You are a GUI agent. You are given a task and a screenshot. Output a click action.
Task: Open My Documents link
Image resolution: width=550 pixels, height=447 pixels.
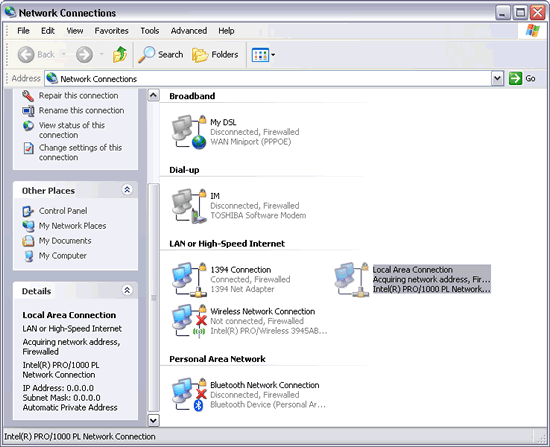pyautogui.click(x=65, y=241)
